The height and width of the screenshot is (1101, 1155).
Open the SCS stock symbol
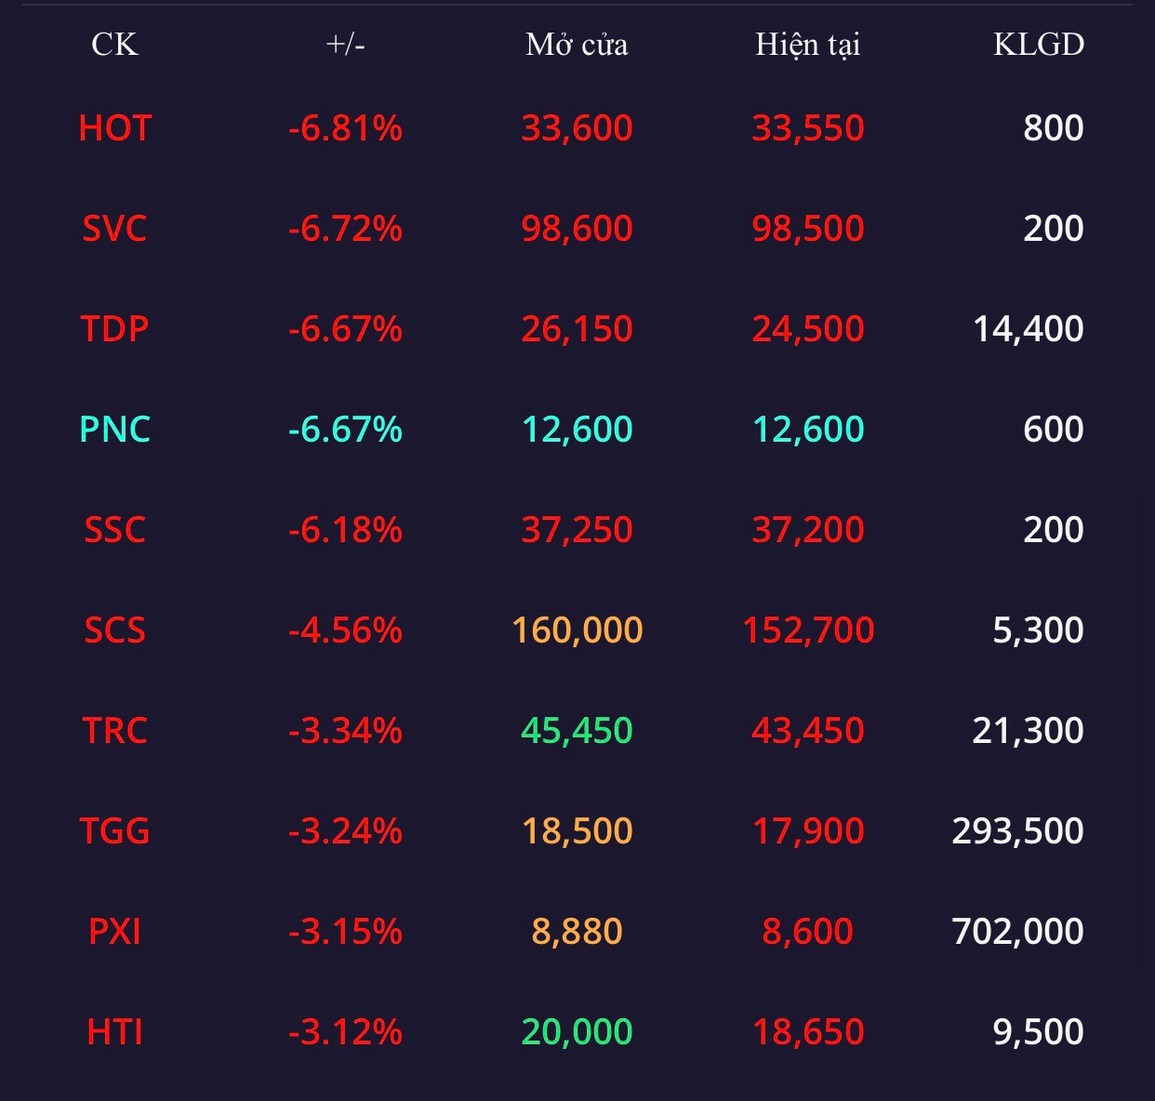[x=114, y=630]
